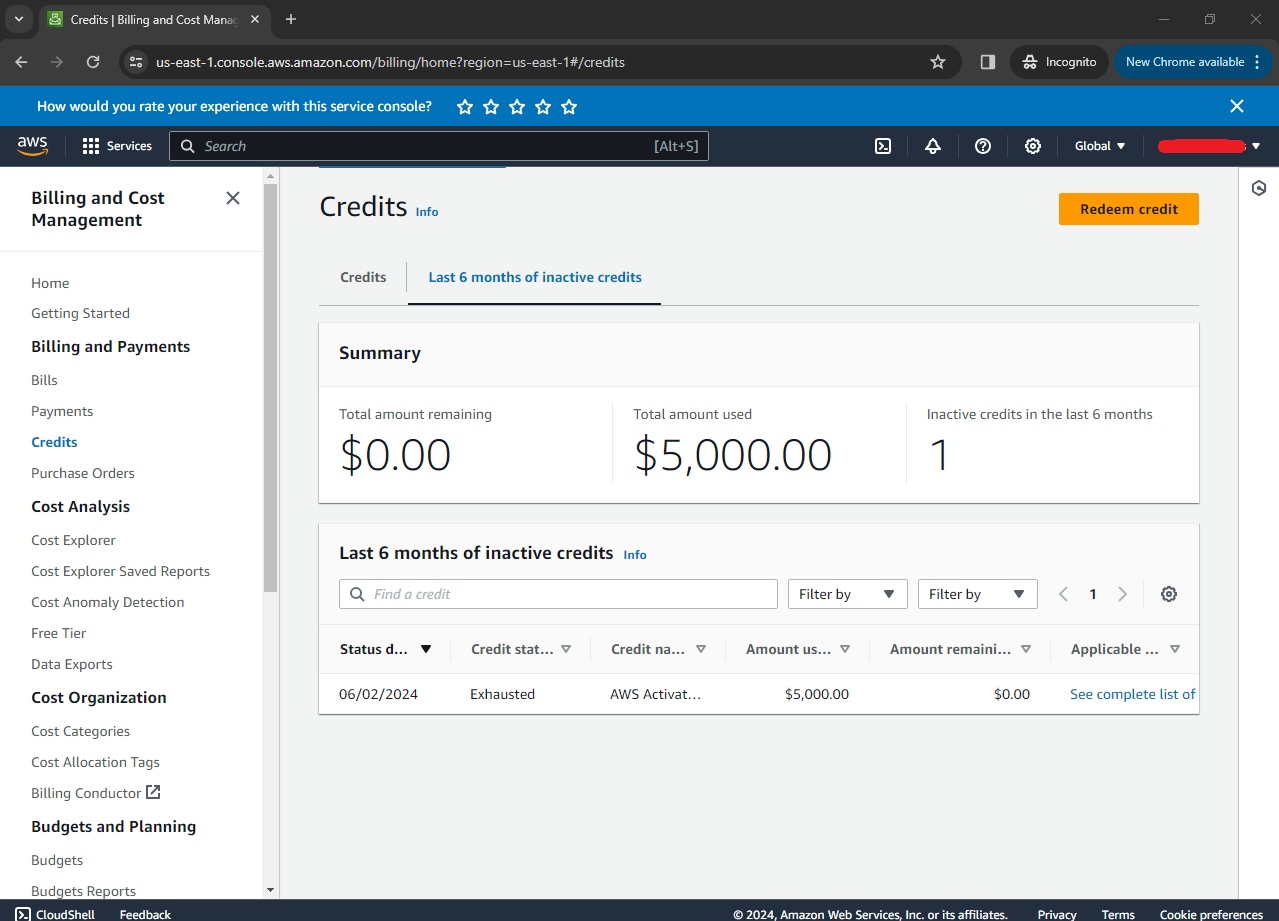Screen dimensions: 1279x921
Task: Open Cookie preferences in the footer
Action: coord(1211,914)
